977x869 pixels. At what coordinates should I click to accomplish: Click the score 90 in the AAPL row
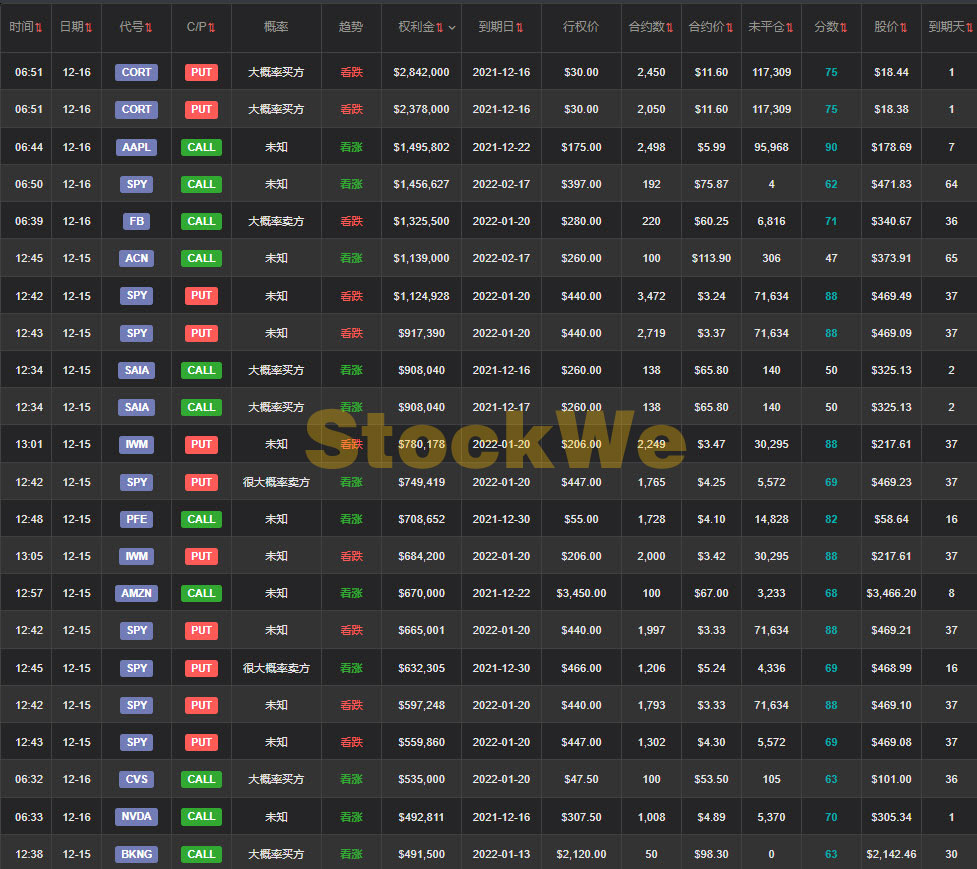click(831, 147)
